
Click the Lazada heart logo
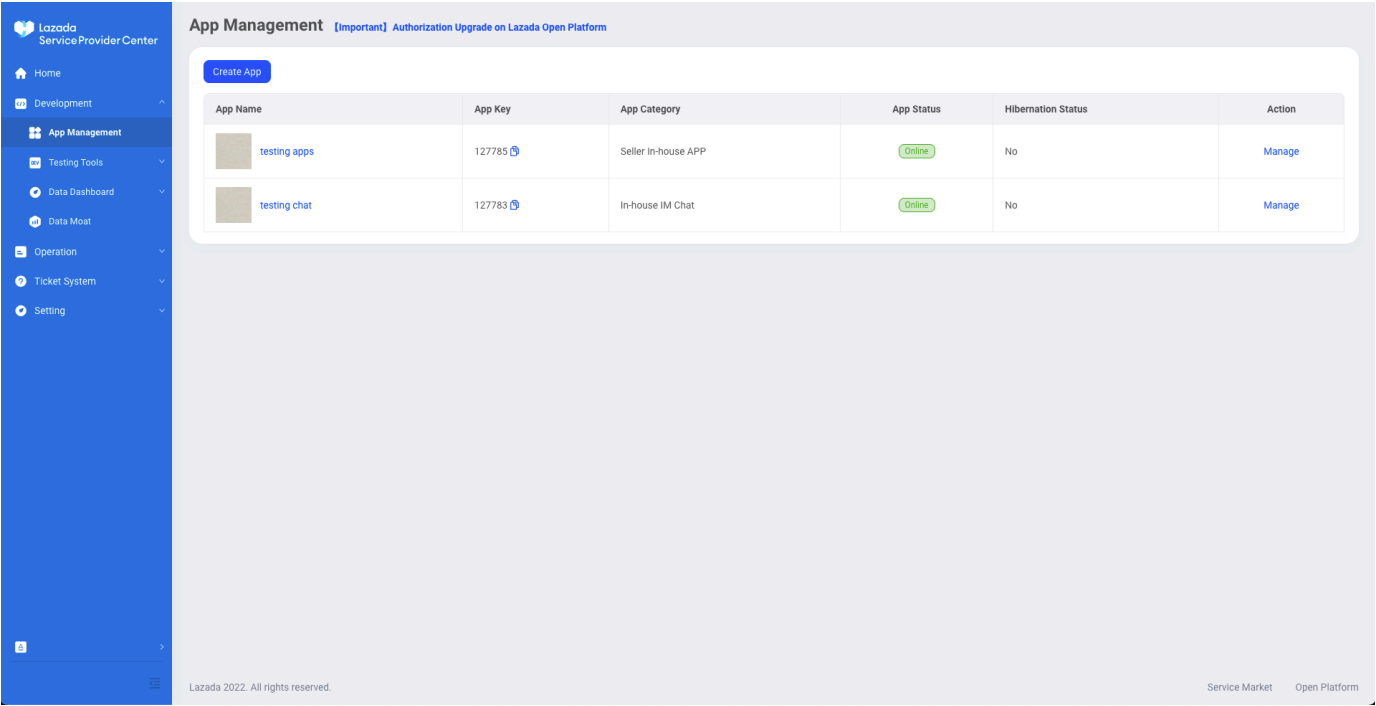[24, 30]
